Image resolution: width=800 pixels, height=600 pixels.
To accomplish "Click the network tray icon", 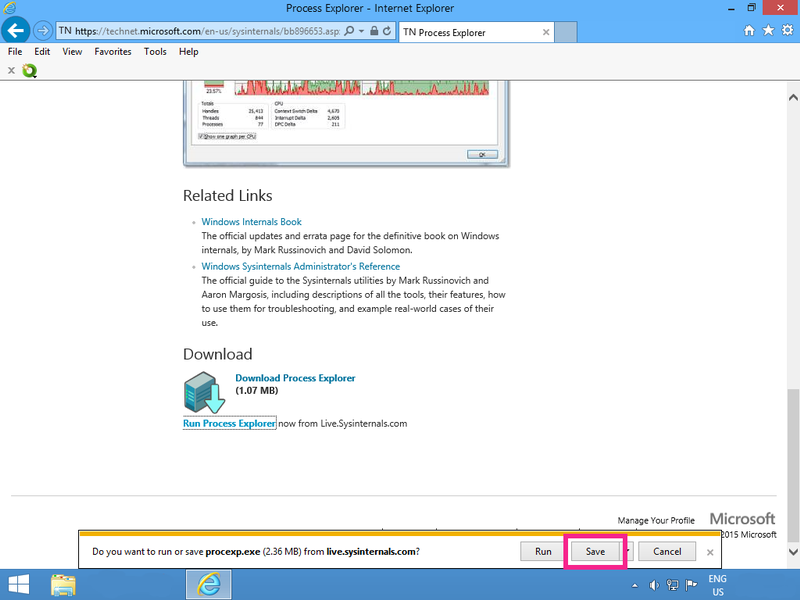I will [x=672, y=585].
